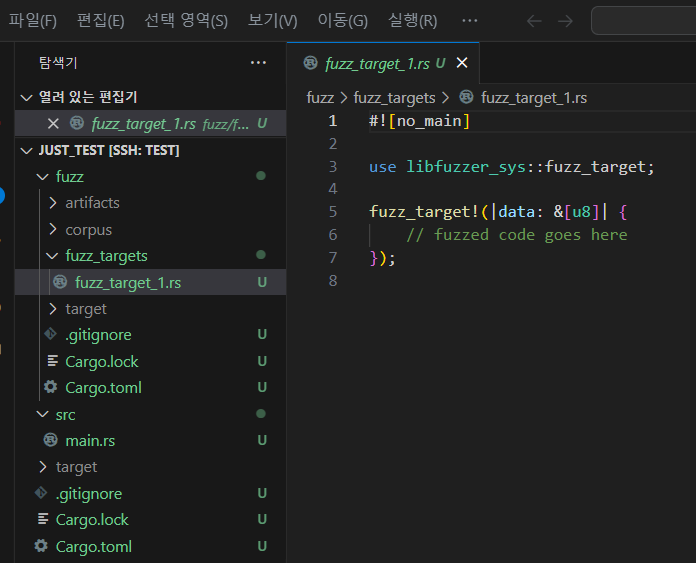The width and height of the screenshot is (696, 563).
Task: Show hidden menus via title bar ellipsis
Action: coord(469,21)
